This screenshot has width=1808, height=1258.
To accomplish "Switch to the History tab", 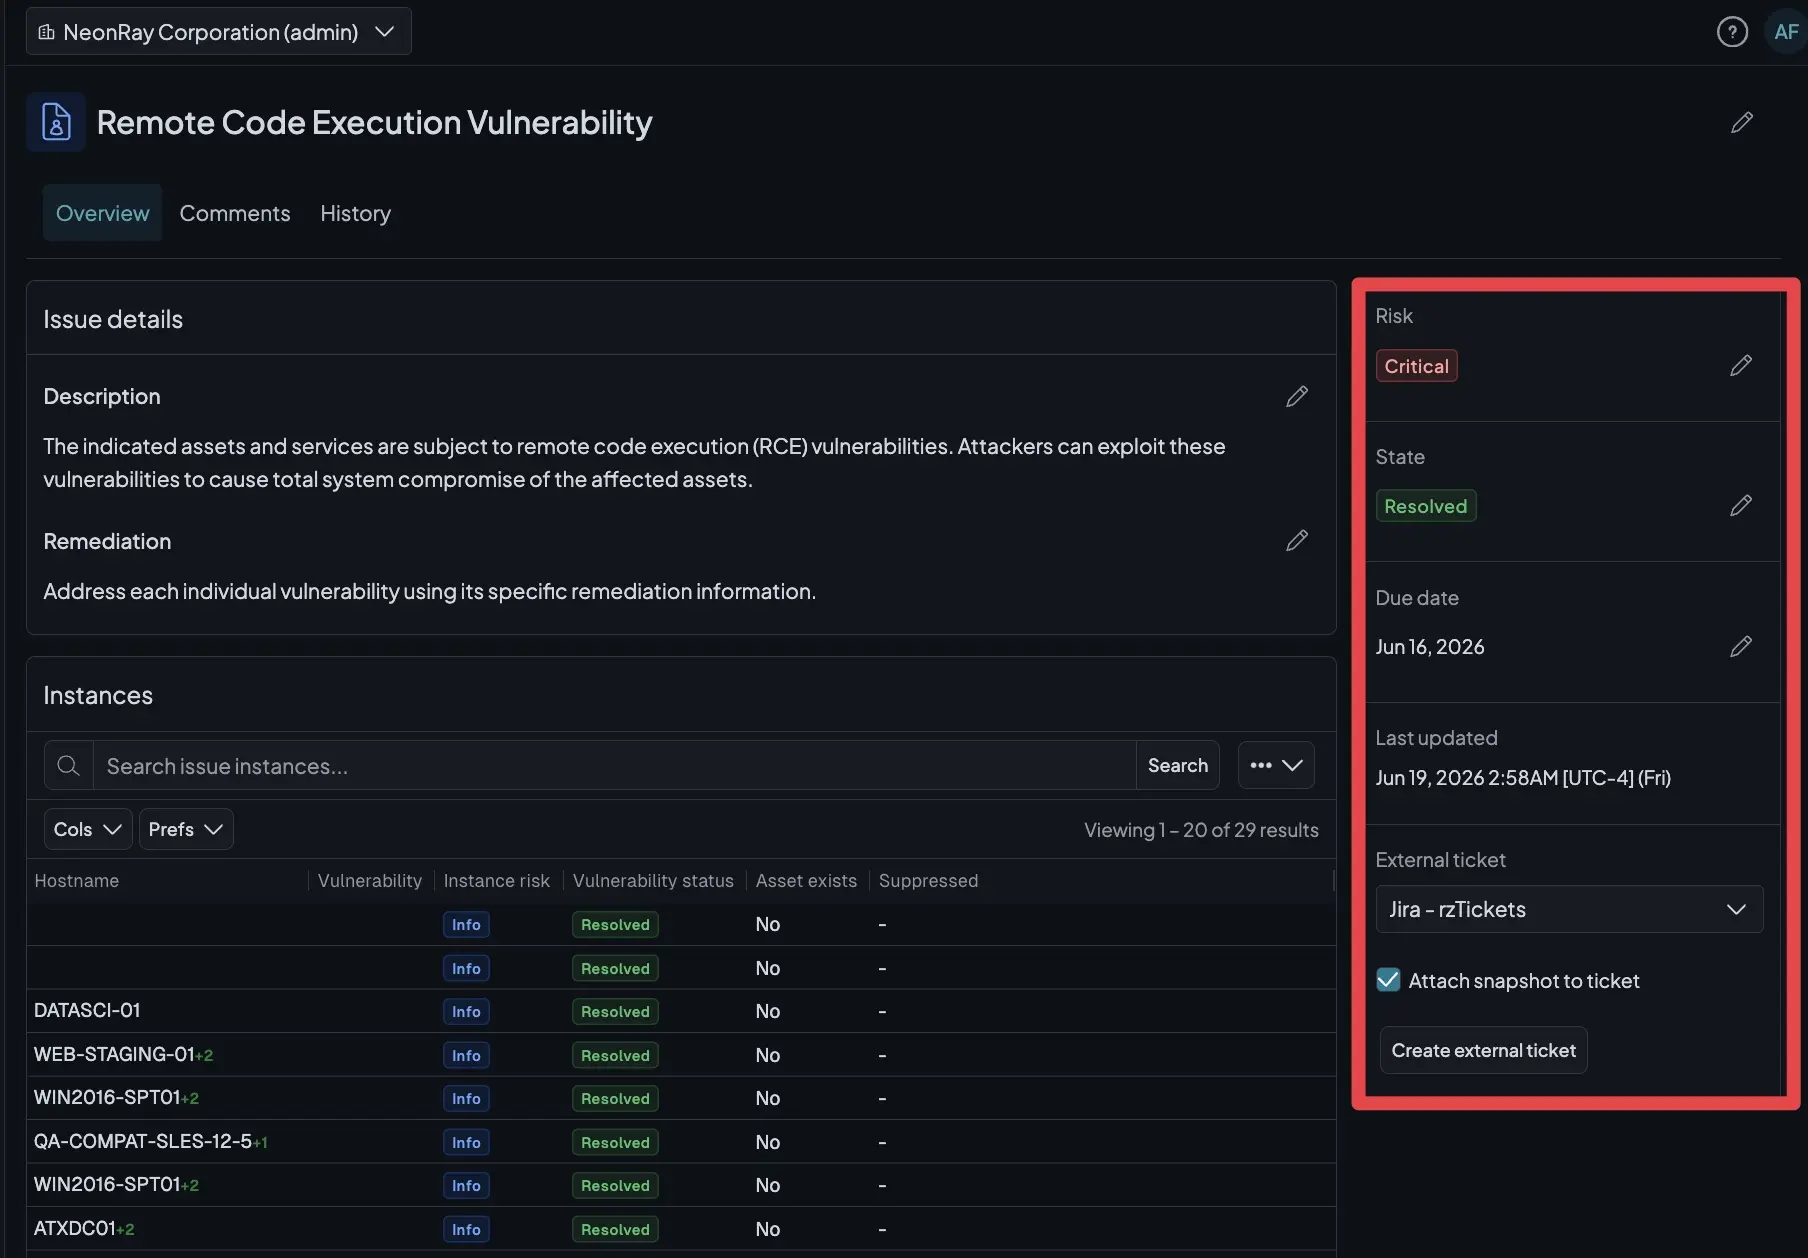I will click(x=355, y=213).
